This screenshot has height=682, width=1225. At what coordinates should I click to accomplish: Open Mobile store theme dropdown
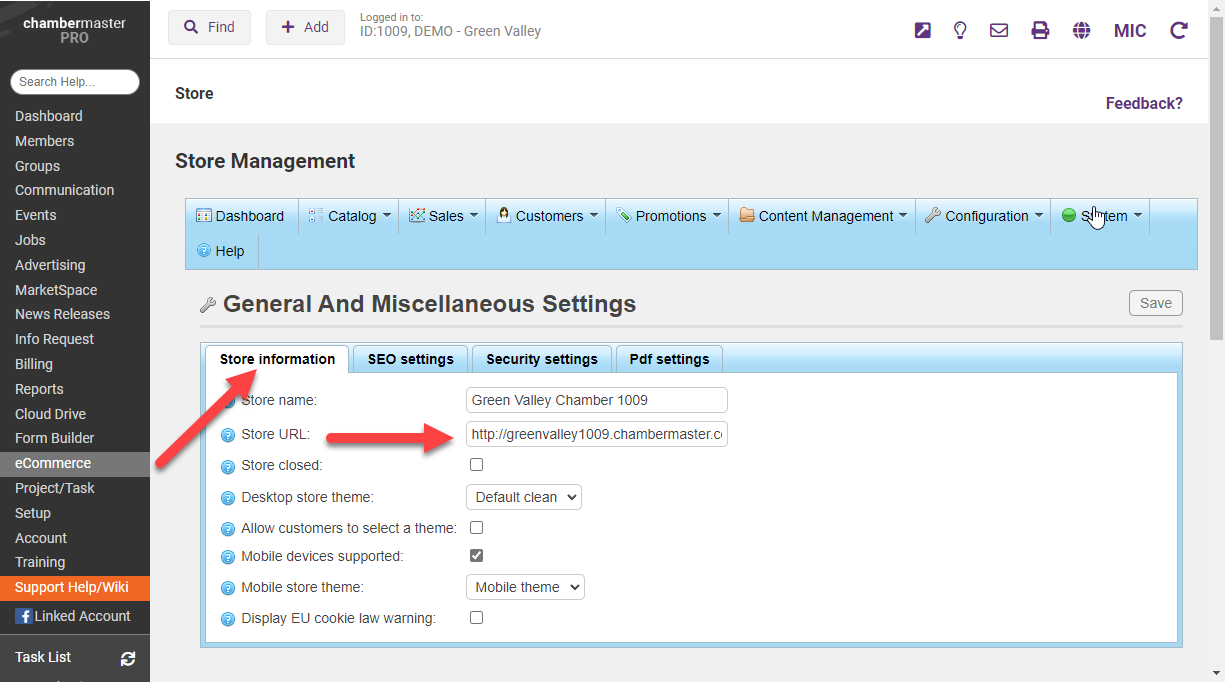click(525, 587)
